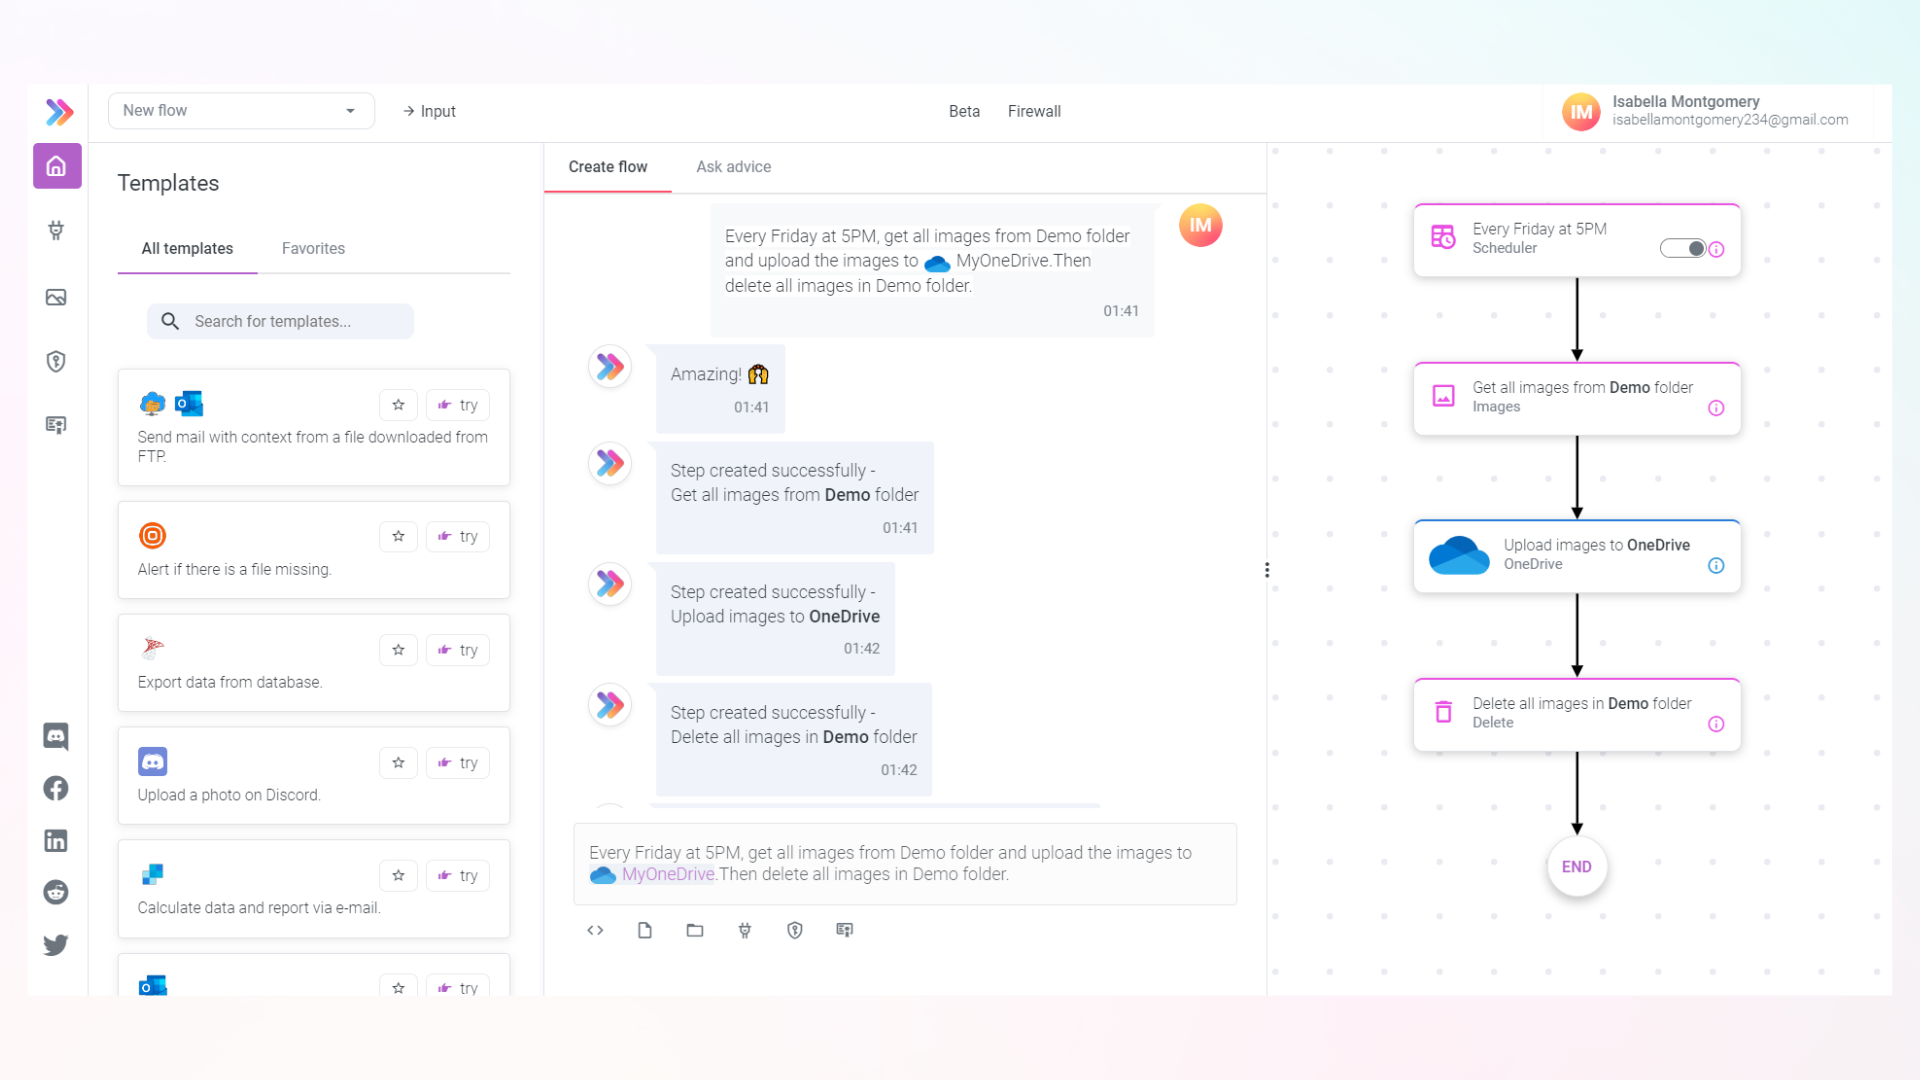Click the flow prompt text box
This screenshot has height=1080, width=1920.
click(x=905, y=864)
